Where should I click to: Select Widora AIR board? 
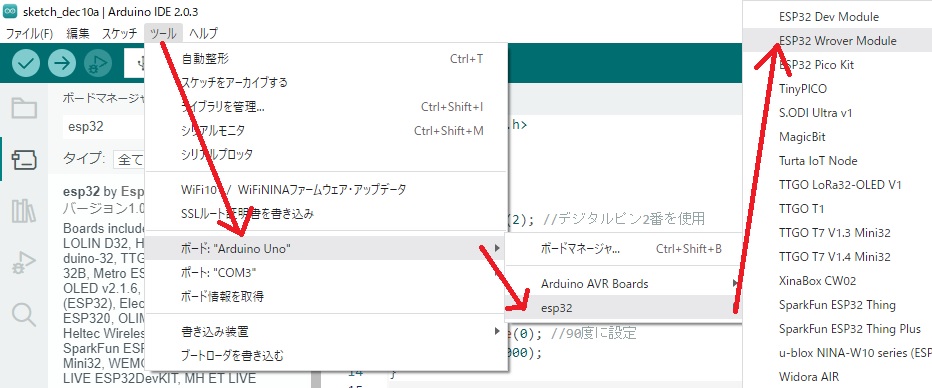click(x=837, y=376)
